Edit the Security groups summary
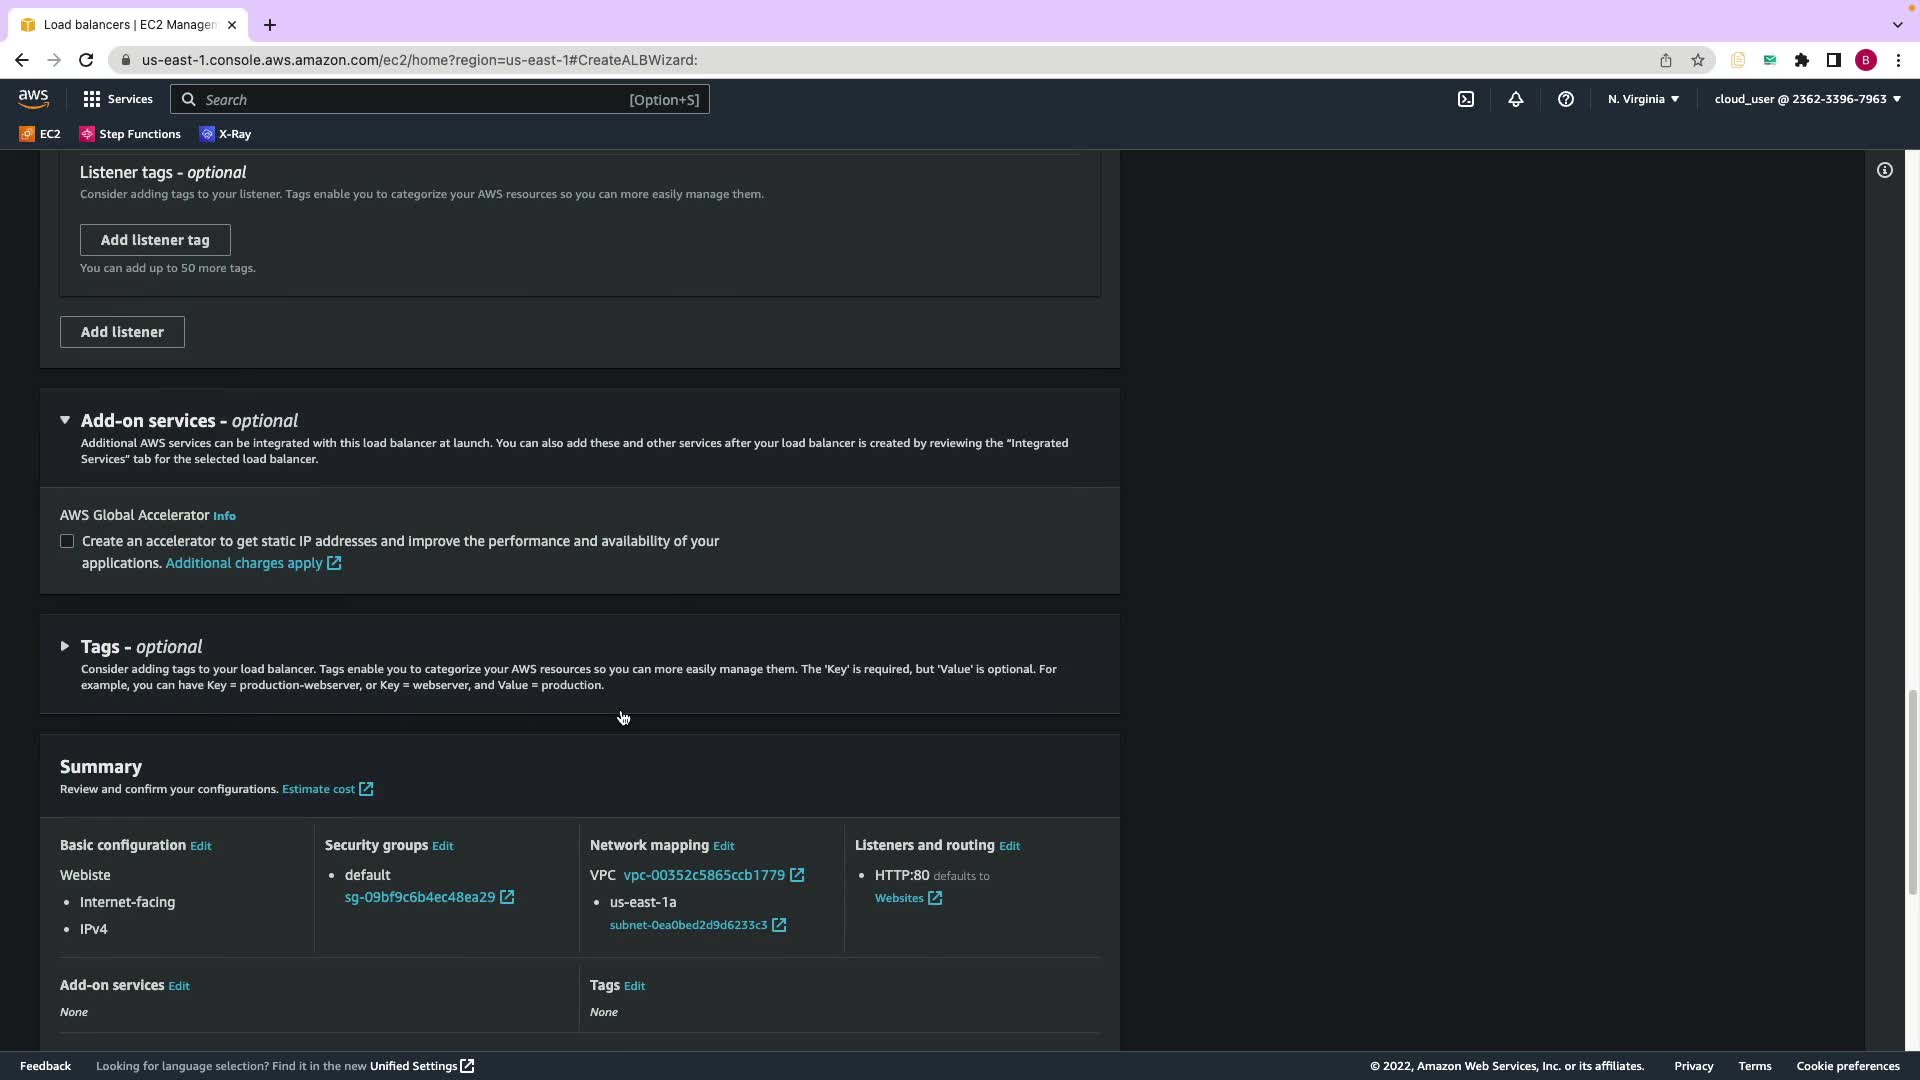Screen dimensions: 1920x1080 442,846
